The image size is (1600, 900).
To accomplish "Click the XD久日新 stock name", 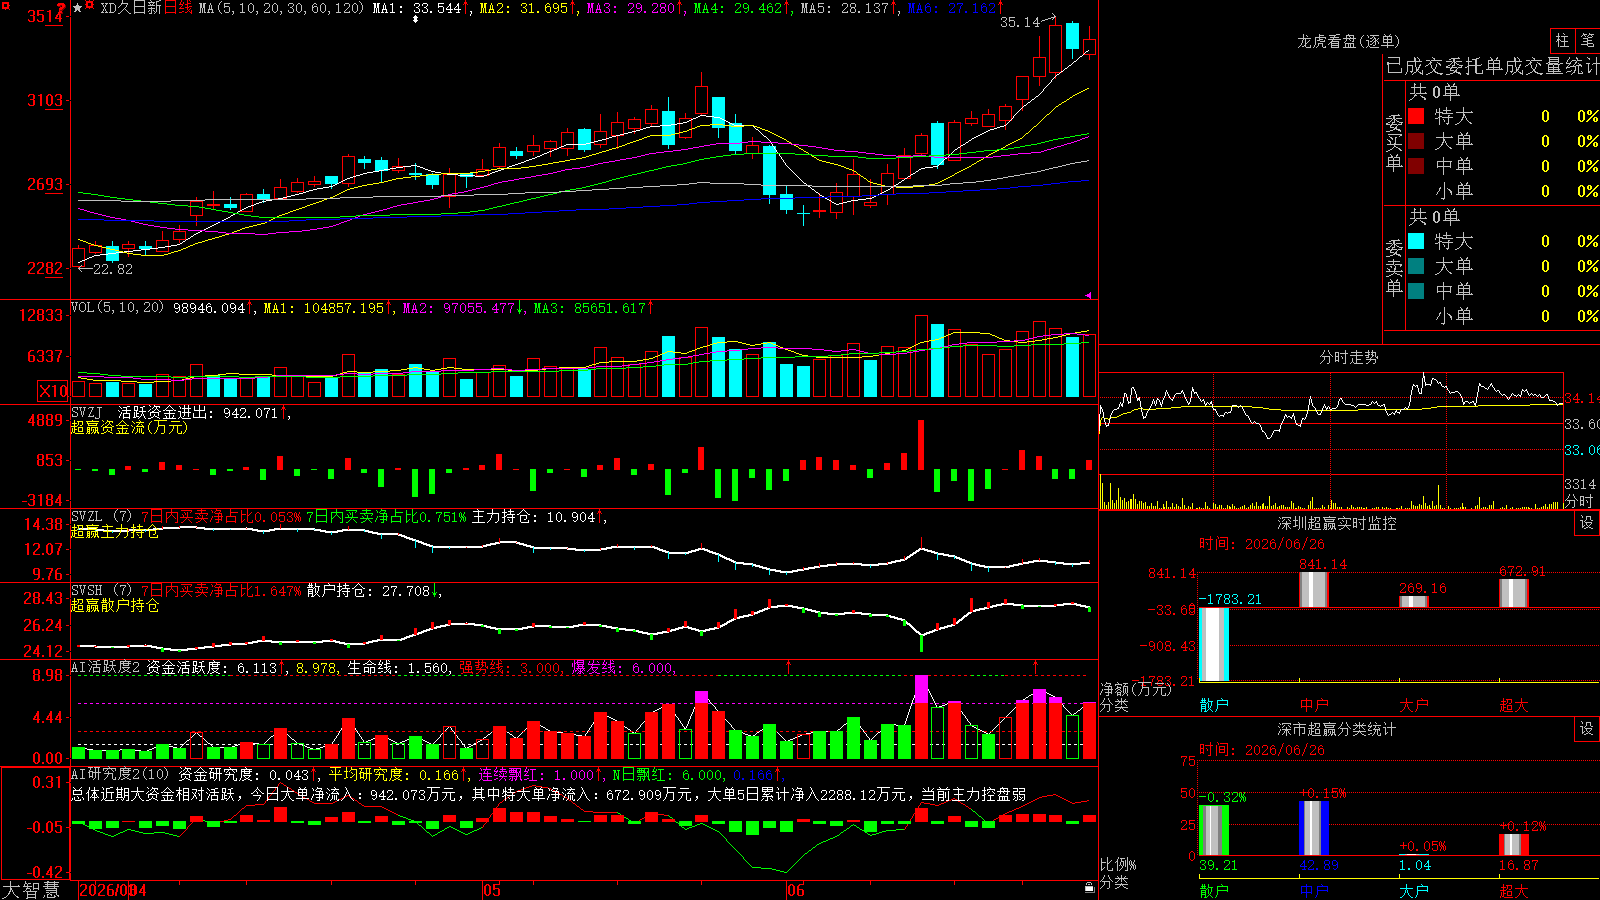I will (x=130, y=8).
